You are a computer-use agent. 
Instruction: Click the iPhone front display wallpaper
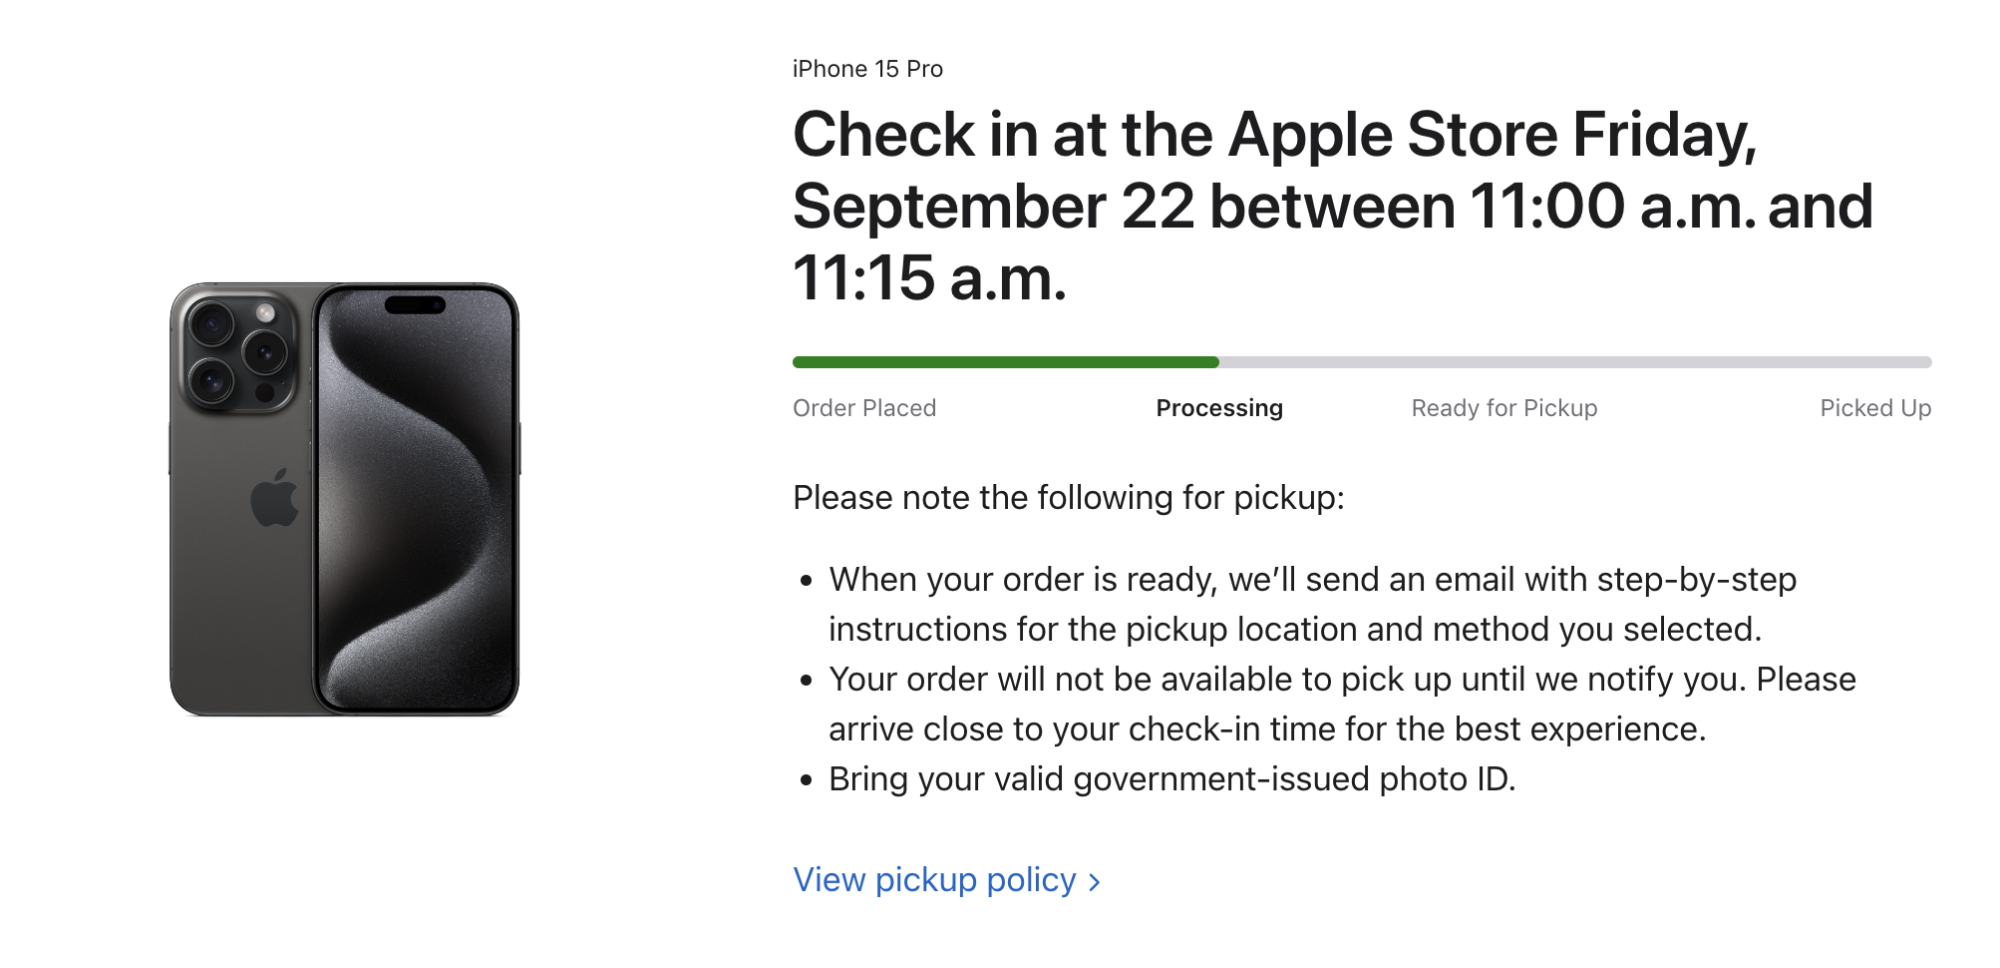416,500
